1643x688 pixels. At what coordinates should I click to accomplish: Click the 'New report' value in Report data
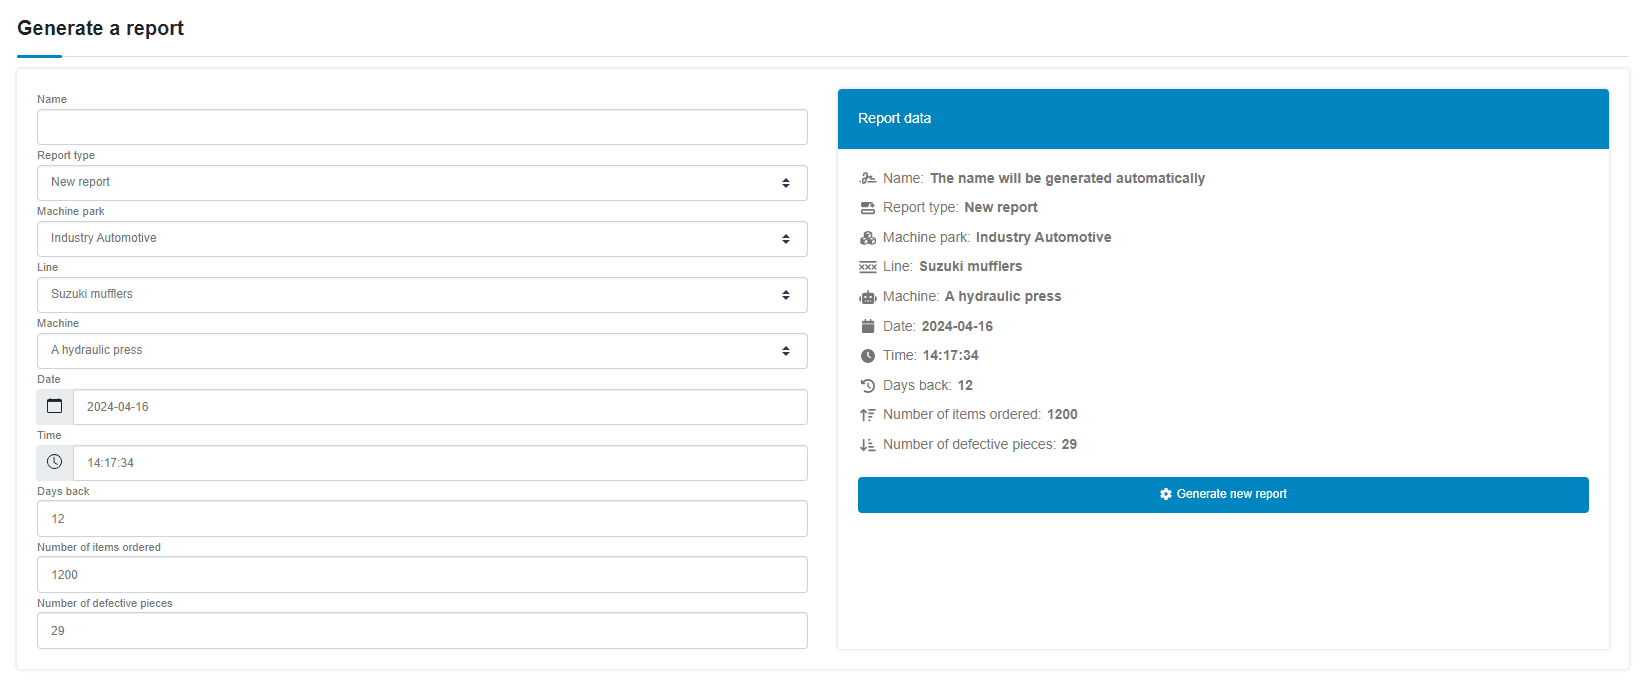1001,207
